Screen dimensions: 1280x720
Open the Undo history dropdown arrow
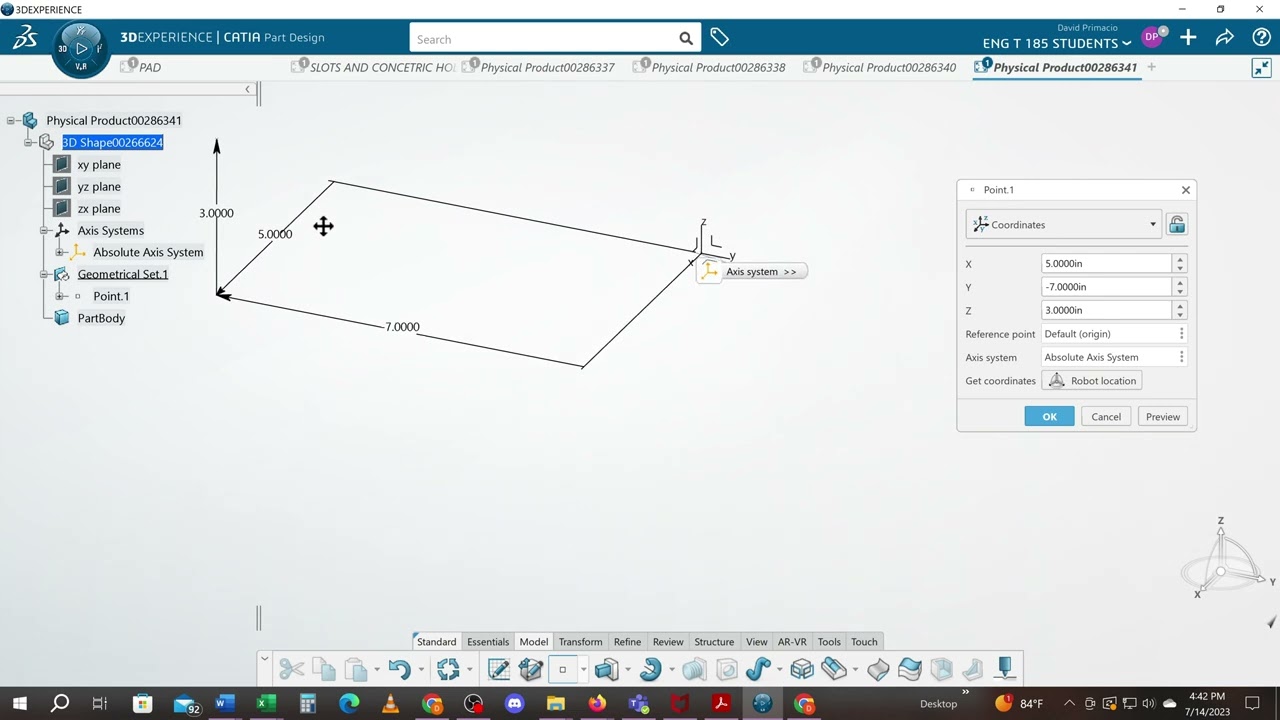[420, 670]
